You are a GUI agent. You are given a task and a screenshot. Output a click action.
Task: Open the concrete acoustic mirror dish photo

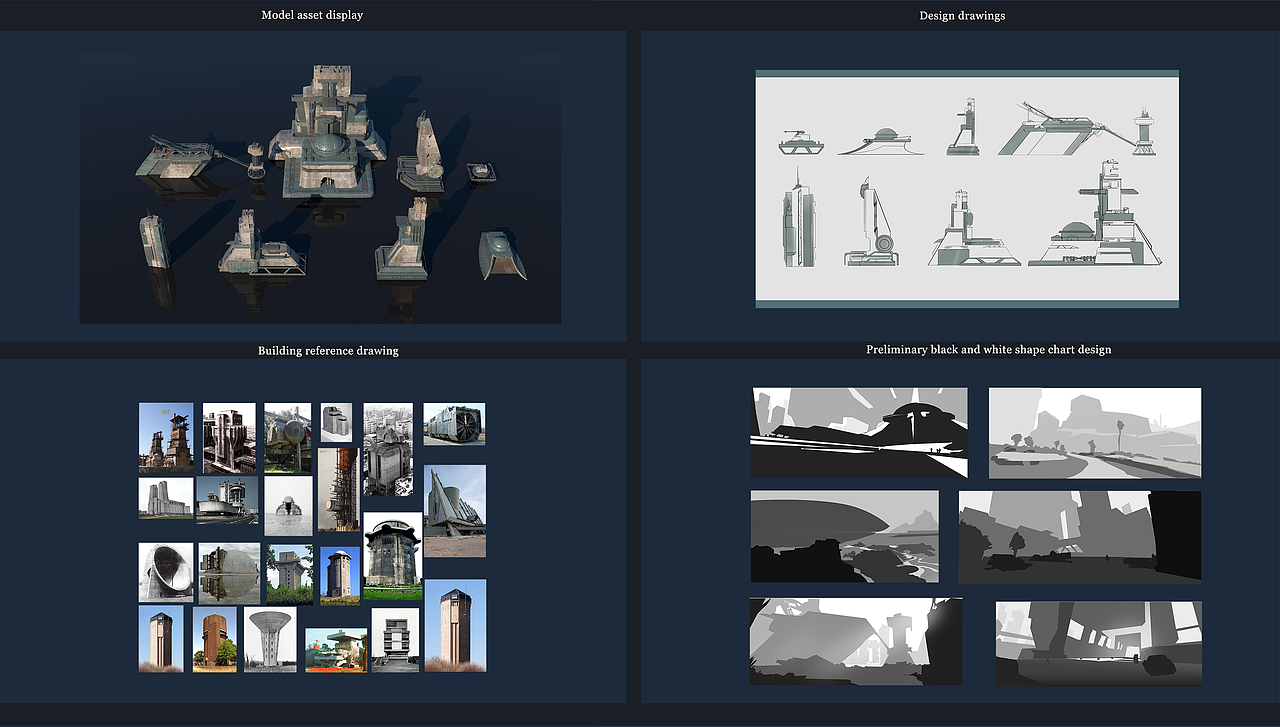coord(166,573)
